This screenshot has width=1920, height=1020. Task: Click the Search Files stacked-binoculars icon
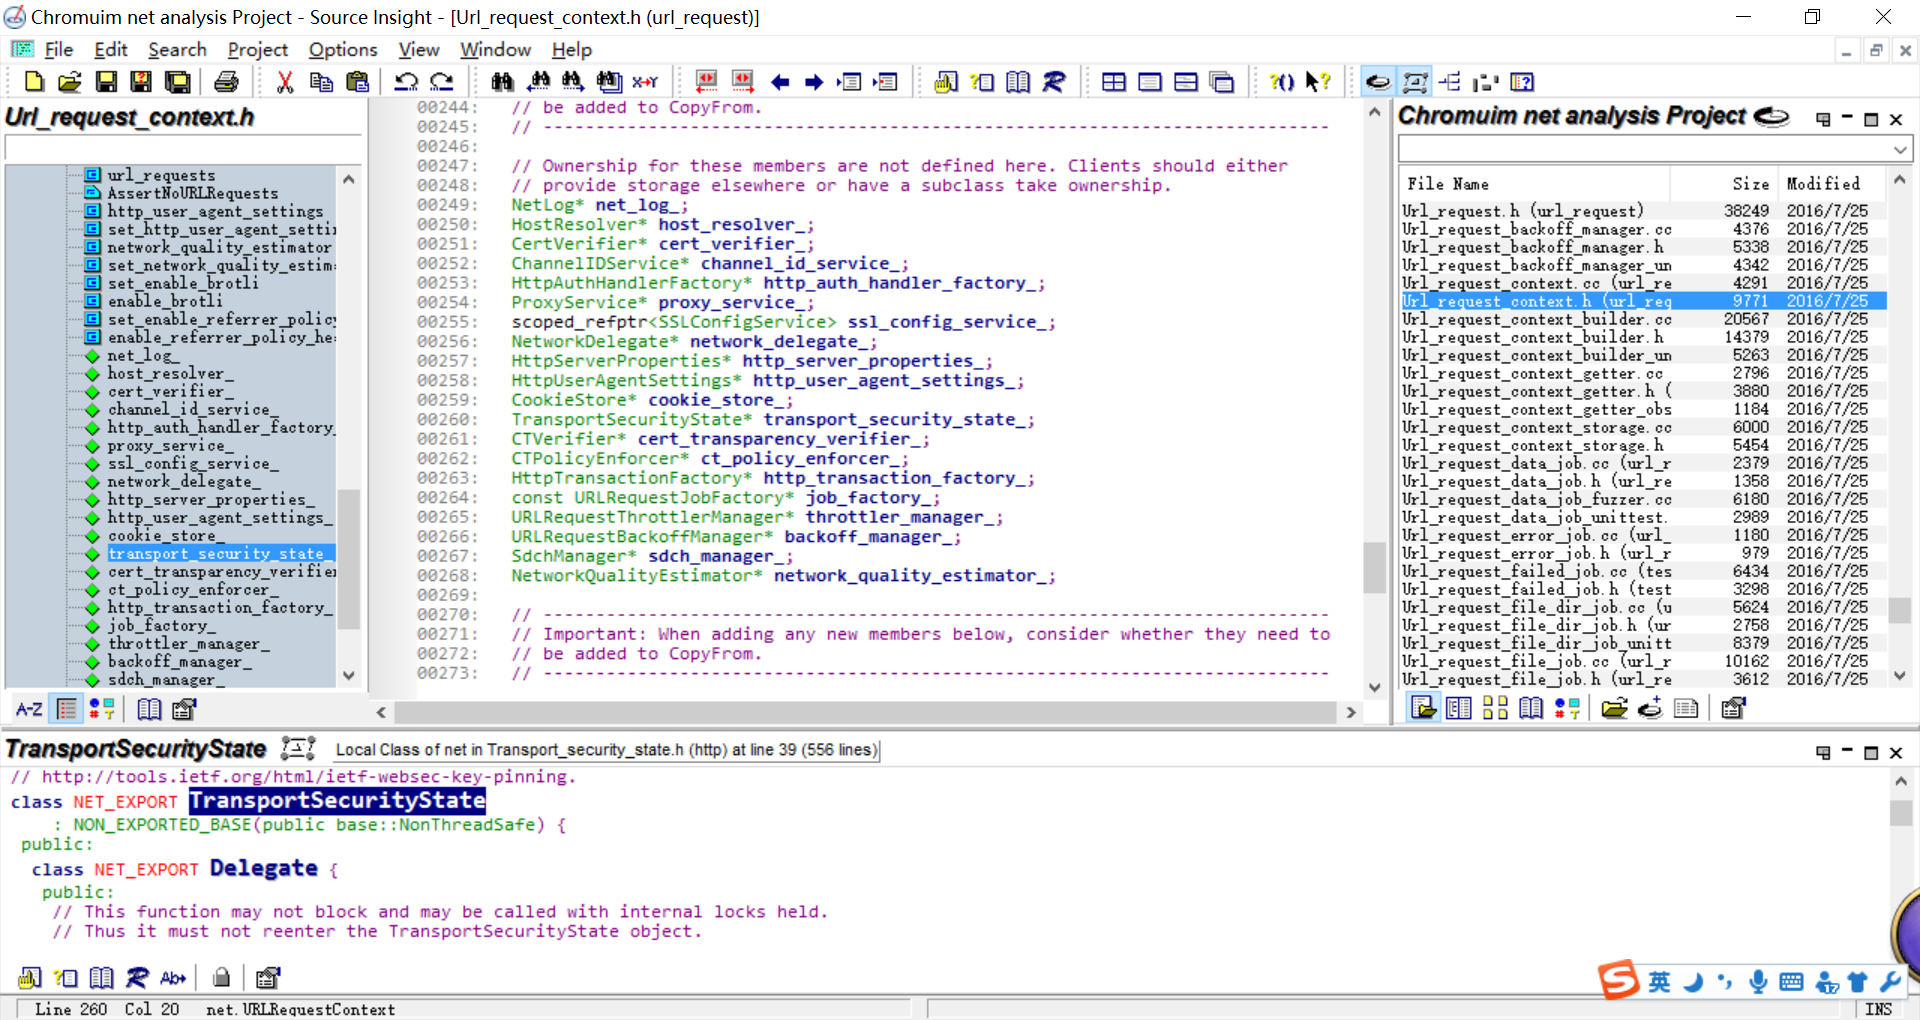click(609, 82)
